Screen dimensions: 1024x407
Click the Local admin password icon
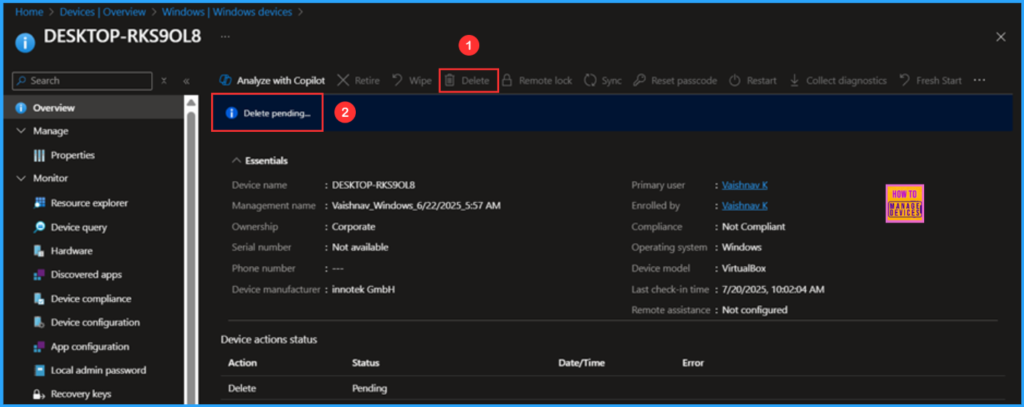(x=39, y=370)
